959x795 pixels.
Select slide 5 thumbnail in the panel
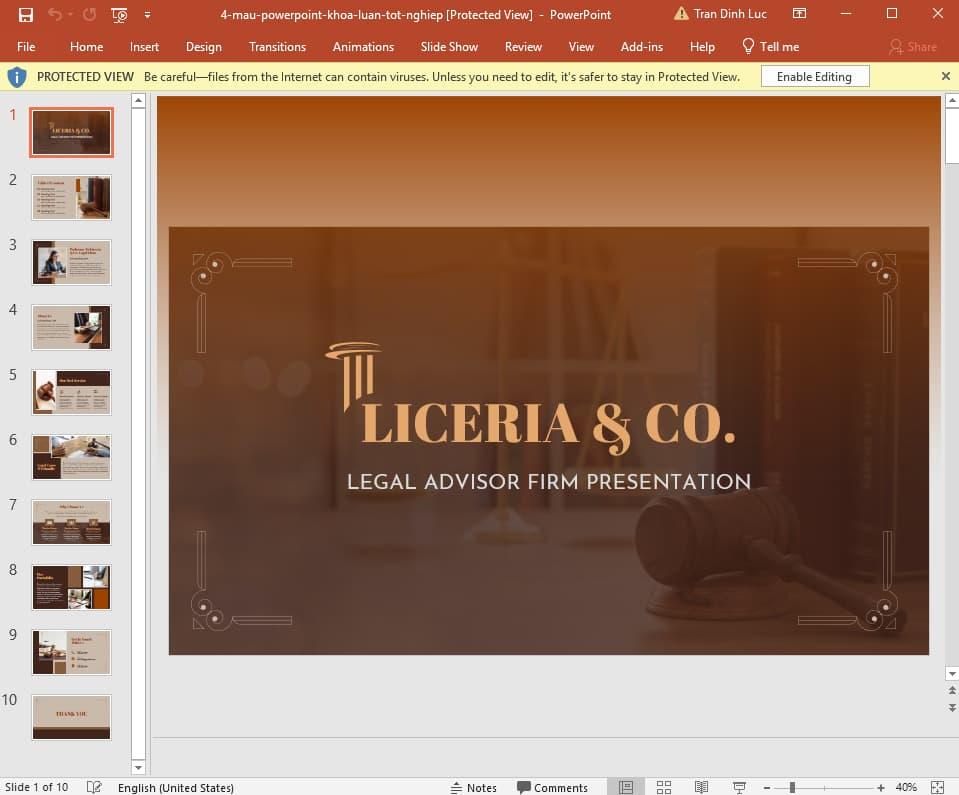[x=71, y=392]
